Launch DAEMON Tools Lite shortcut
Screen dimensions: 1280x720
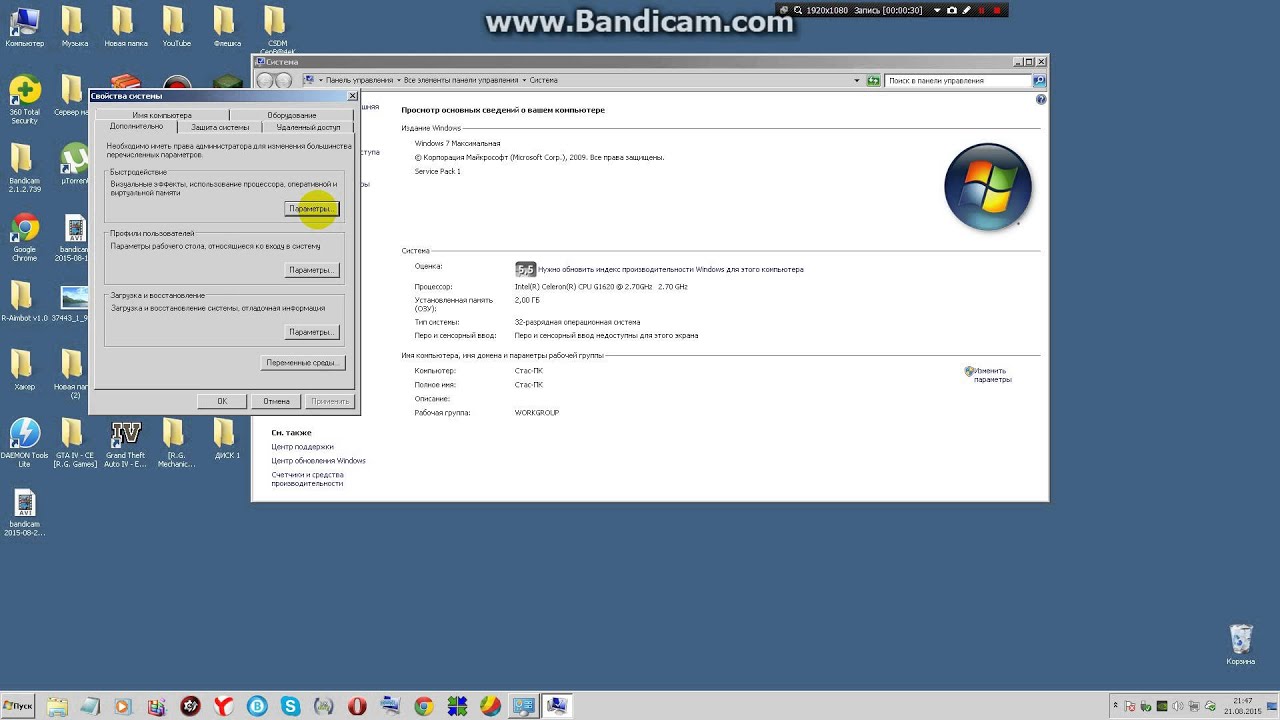(24, 443)
